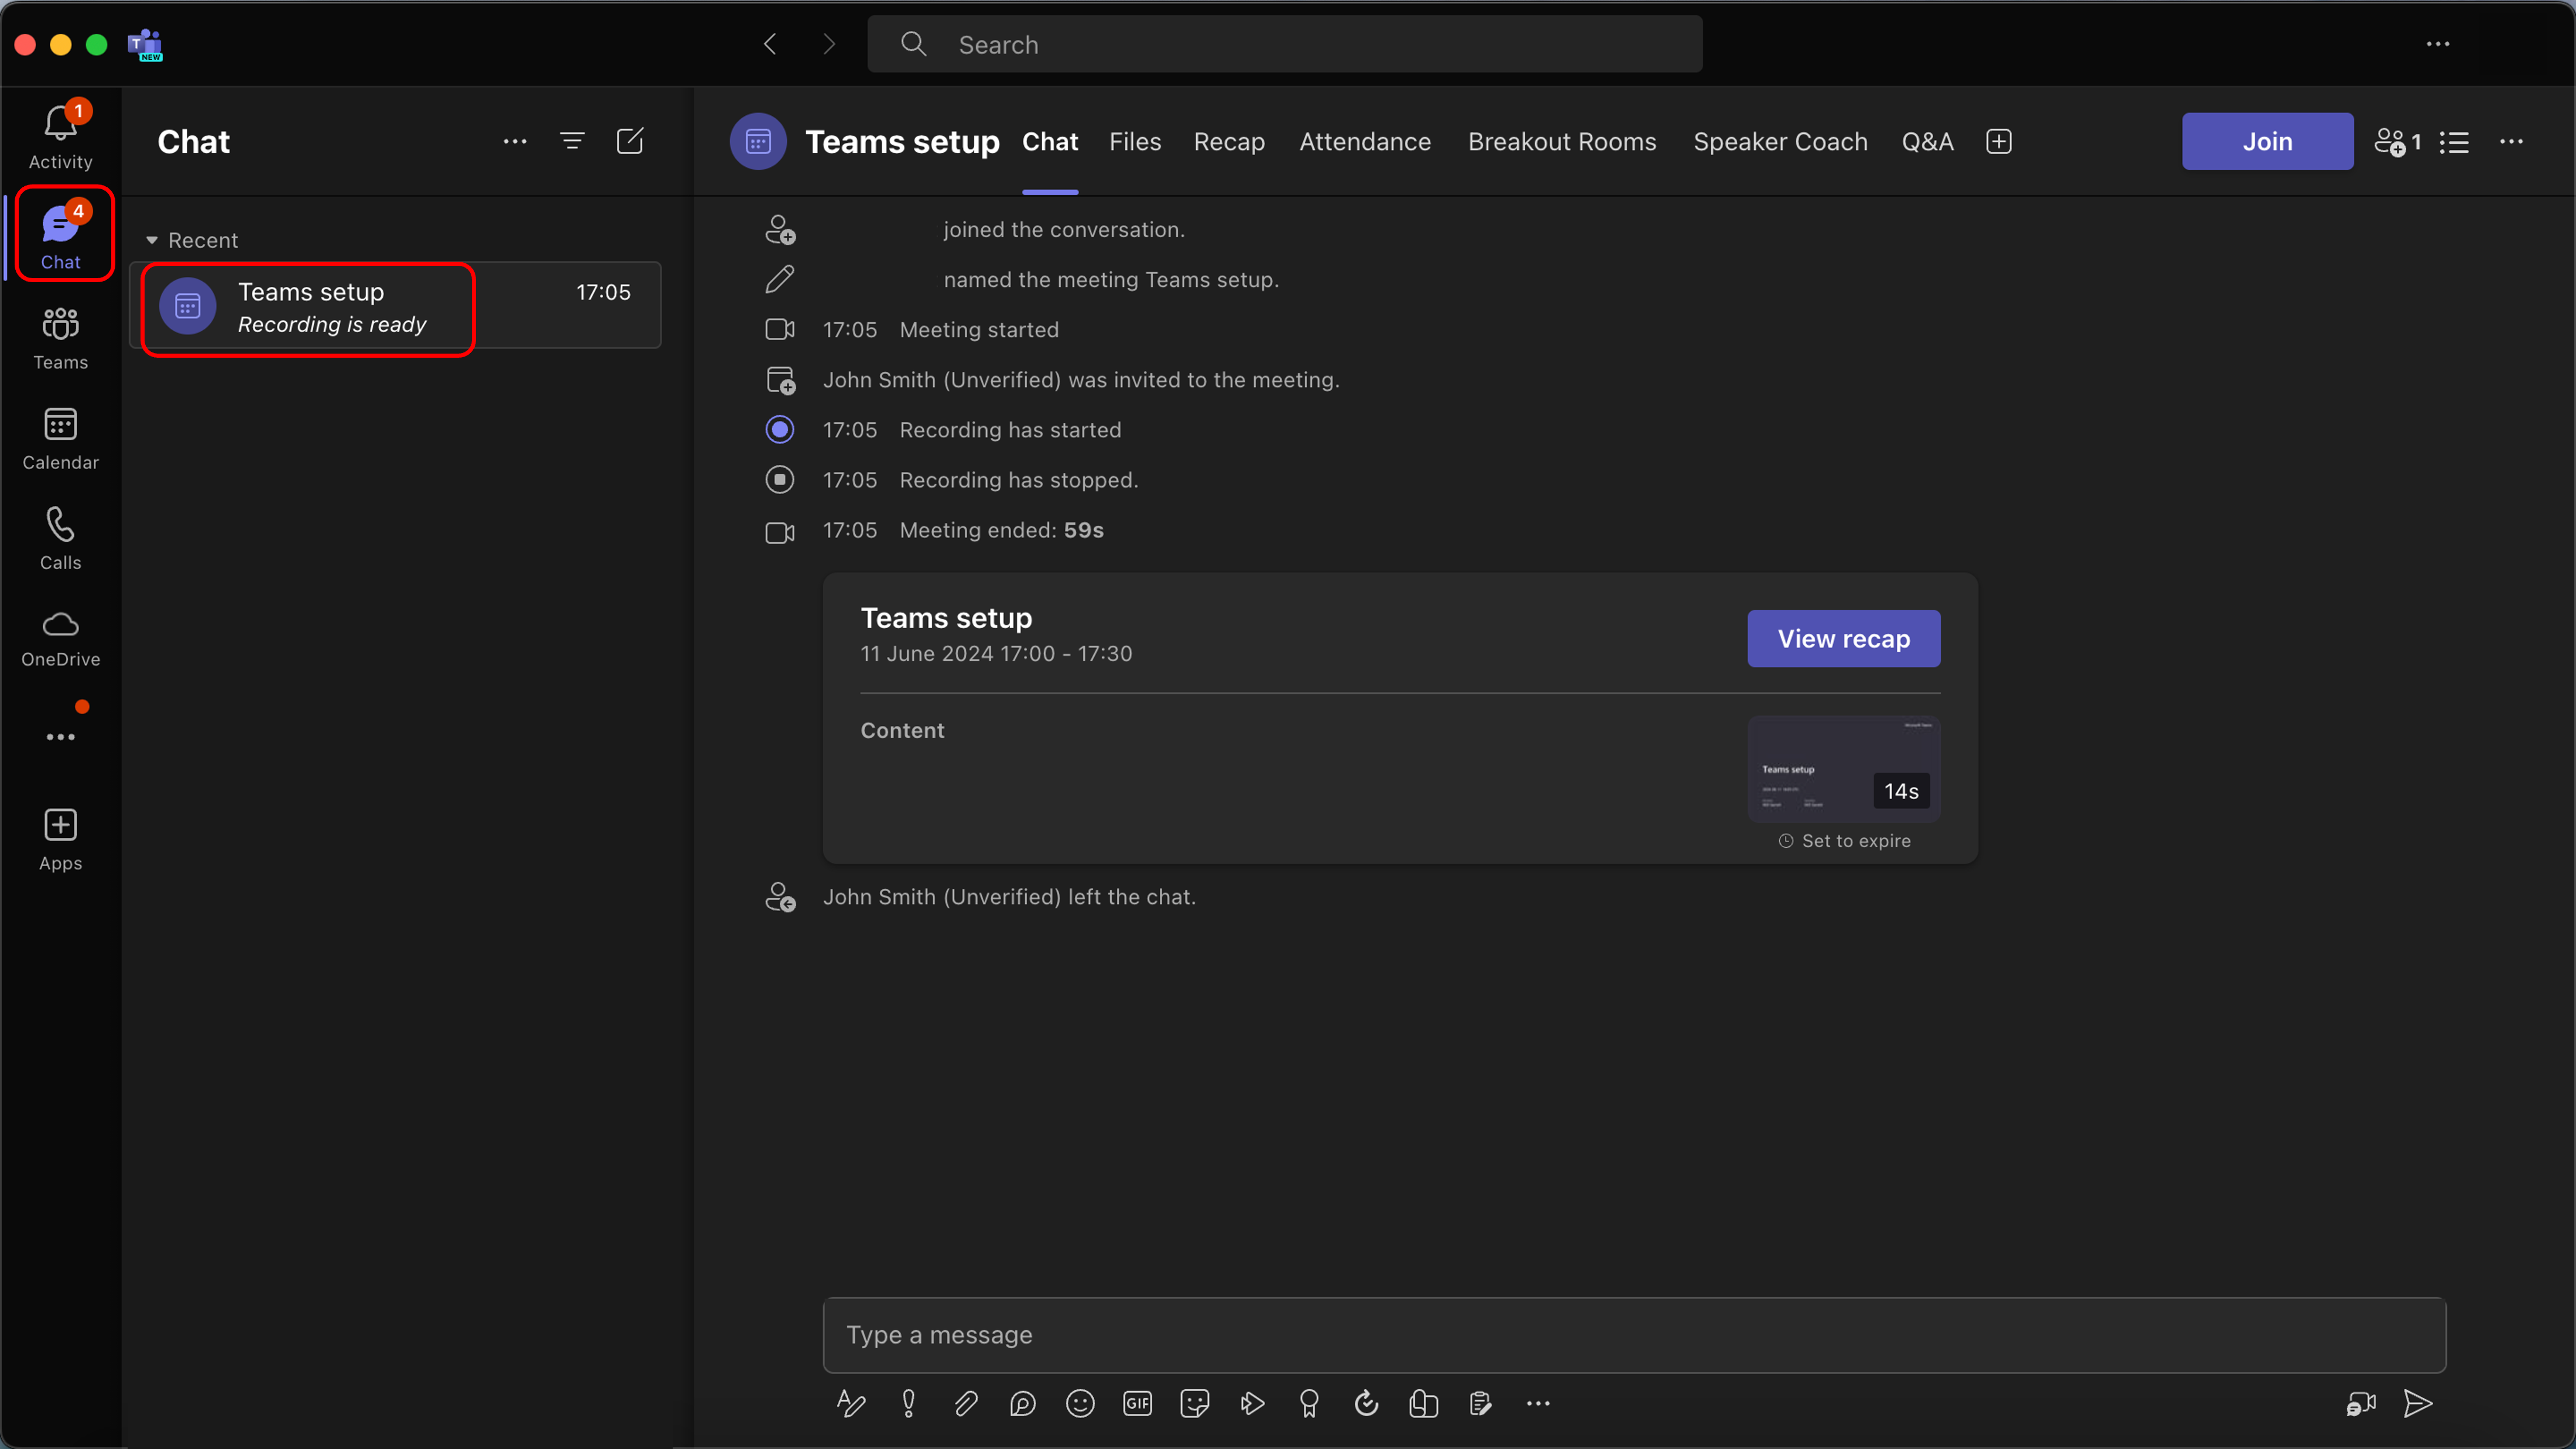This screenshot has width=2576, height=1449.
Task: Switch to Breakout Rooms tab
Action: (x=1562, y=142)
